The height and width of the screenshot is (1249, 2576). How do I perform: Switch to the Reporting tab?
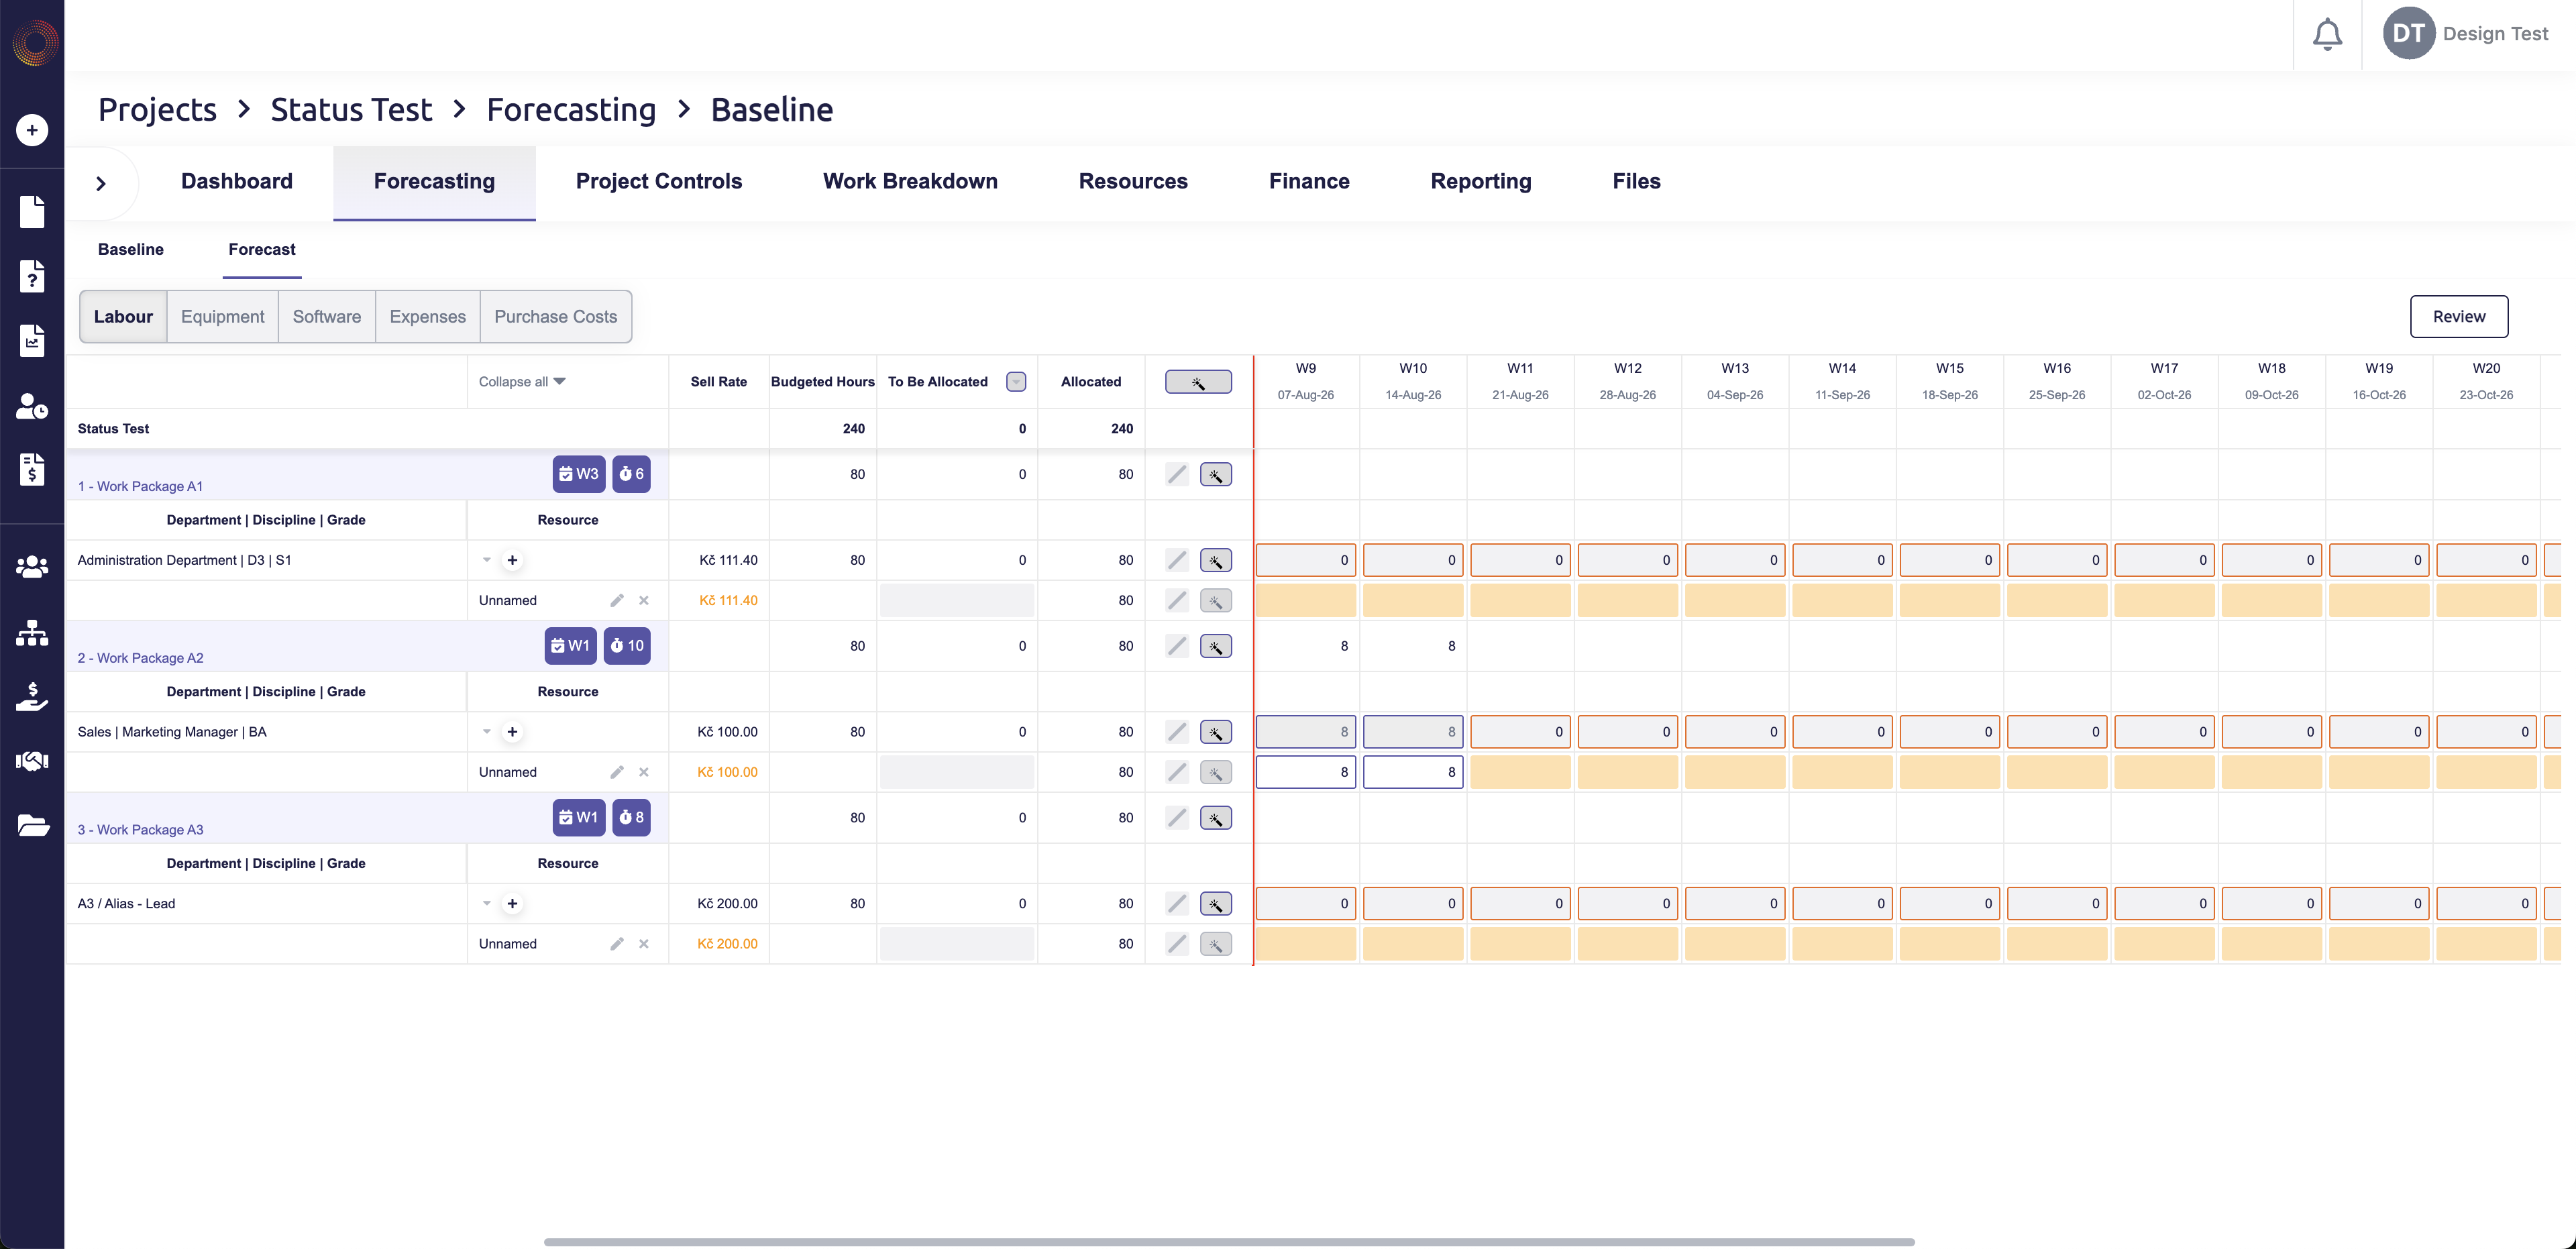1481,181
